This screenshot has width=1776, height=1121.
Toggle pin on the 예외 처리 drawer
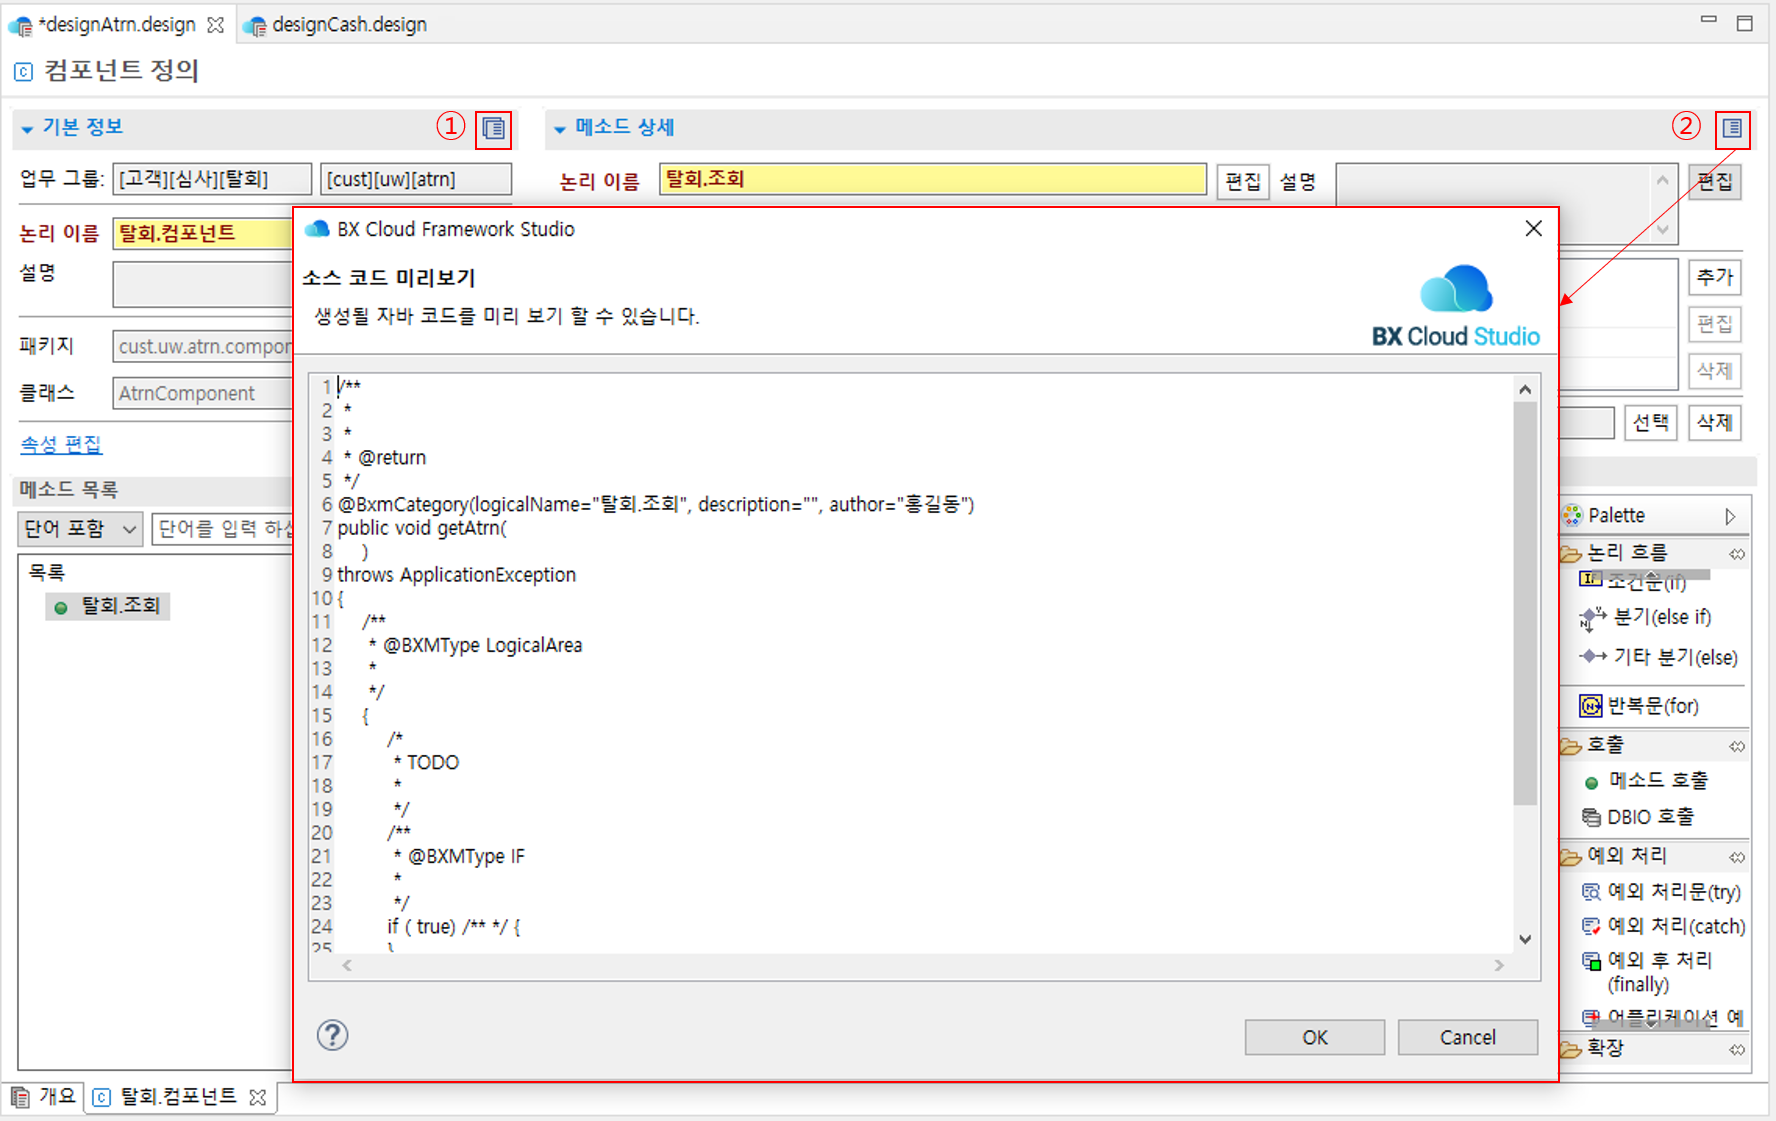pyautogui.click(x=1737, y=856)
